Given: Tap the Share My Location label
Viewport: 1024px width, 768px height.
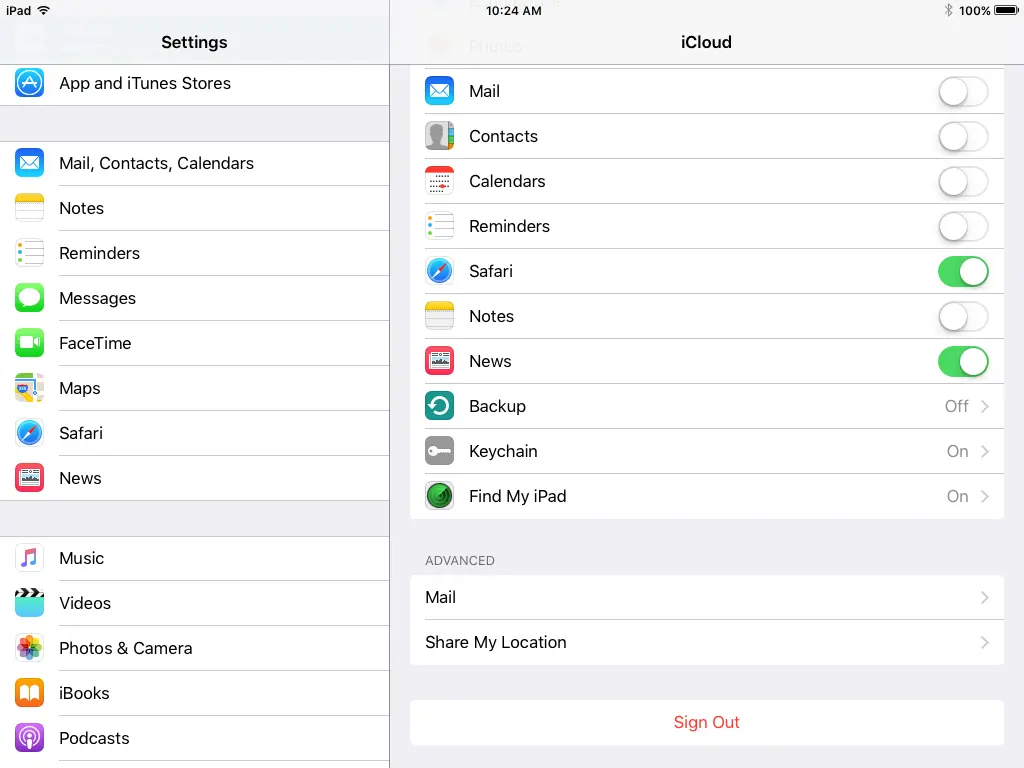Looking at the screenshot, I should 496,643.
